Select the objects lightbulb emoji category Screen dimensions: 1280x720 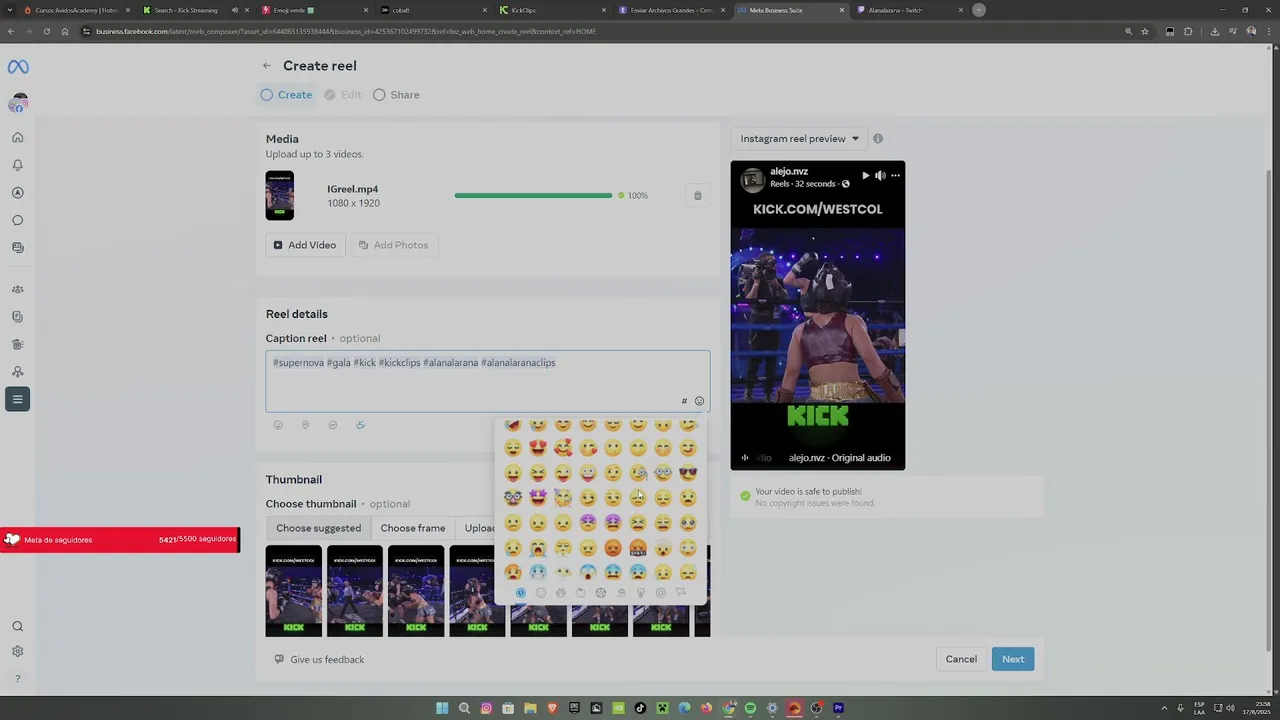[x=641, y=593]
